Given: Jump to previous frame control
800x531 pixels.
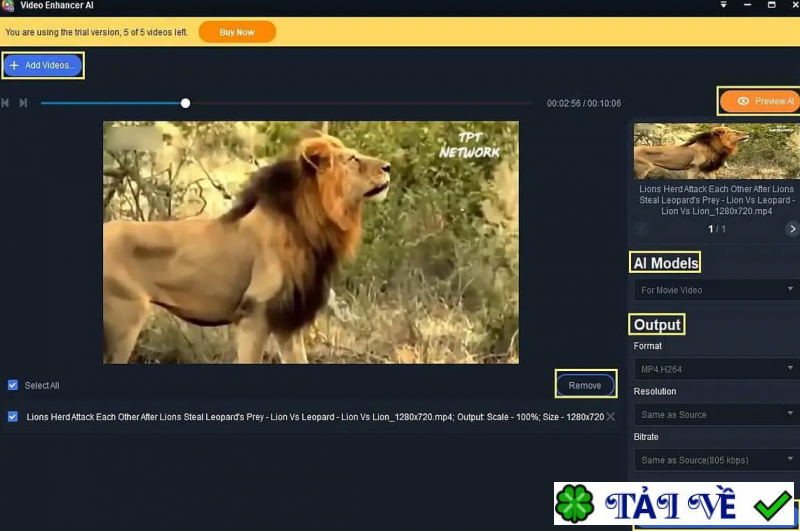Looking at the screenshot, I should point(5,103).
